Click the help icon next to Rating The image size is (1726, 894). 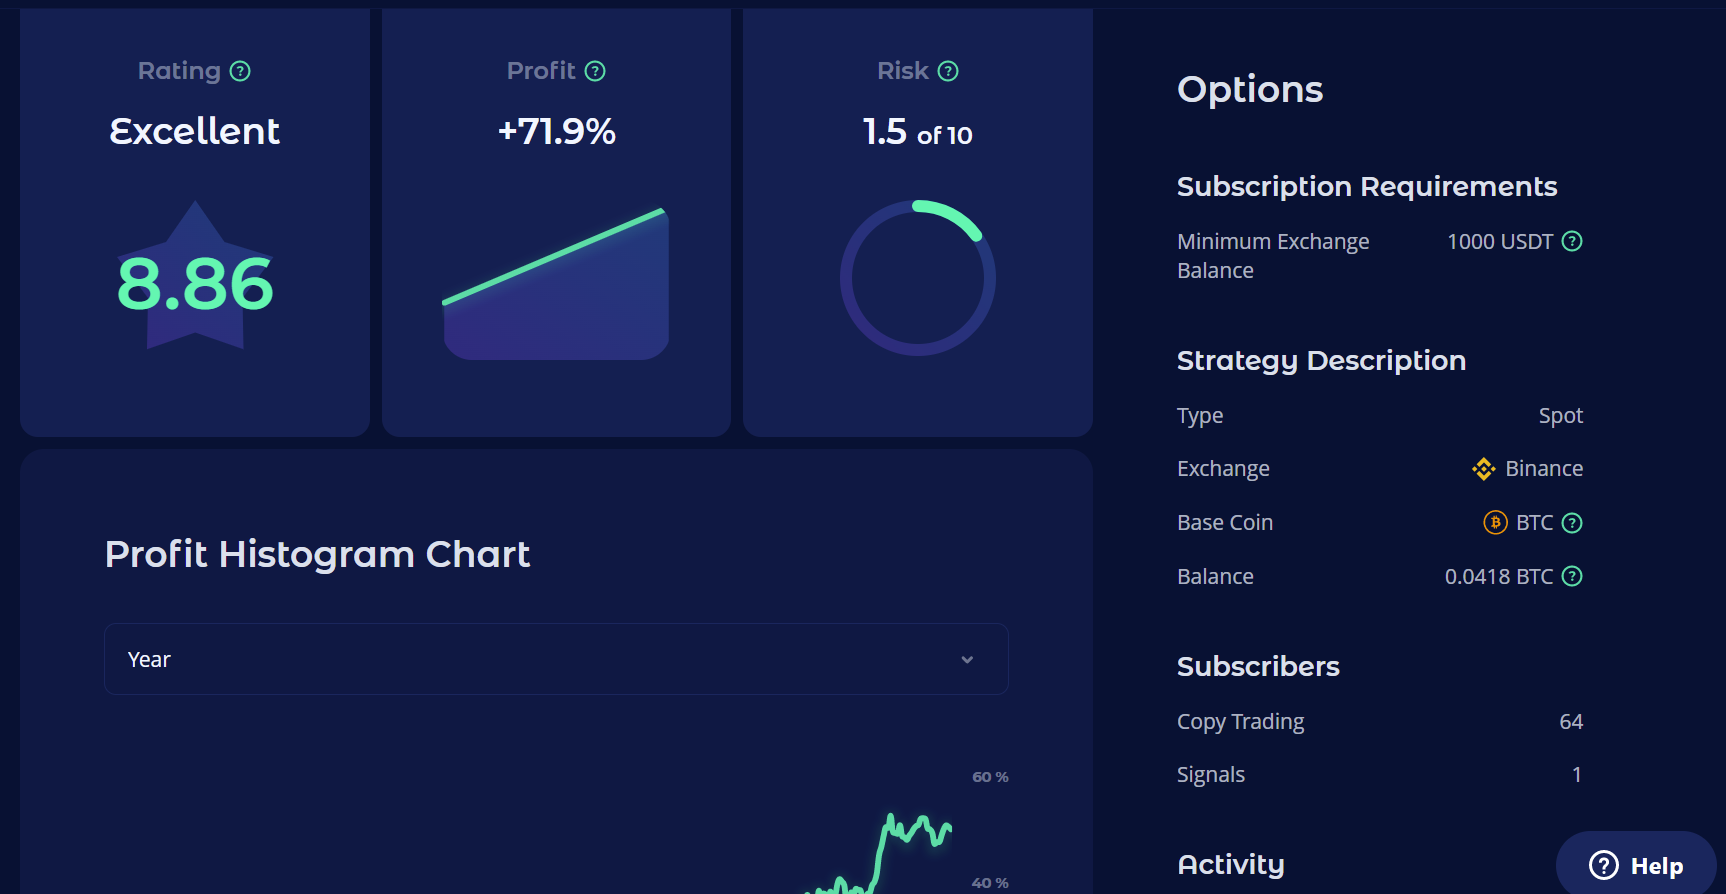pos(240,71)
